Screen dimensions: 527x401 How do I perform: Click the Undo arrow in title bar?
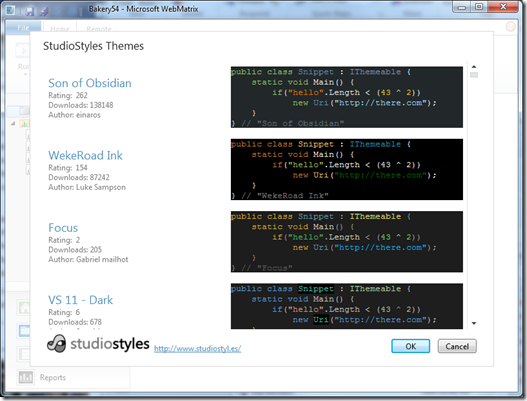pos(58,11)
